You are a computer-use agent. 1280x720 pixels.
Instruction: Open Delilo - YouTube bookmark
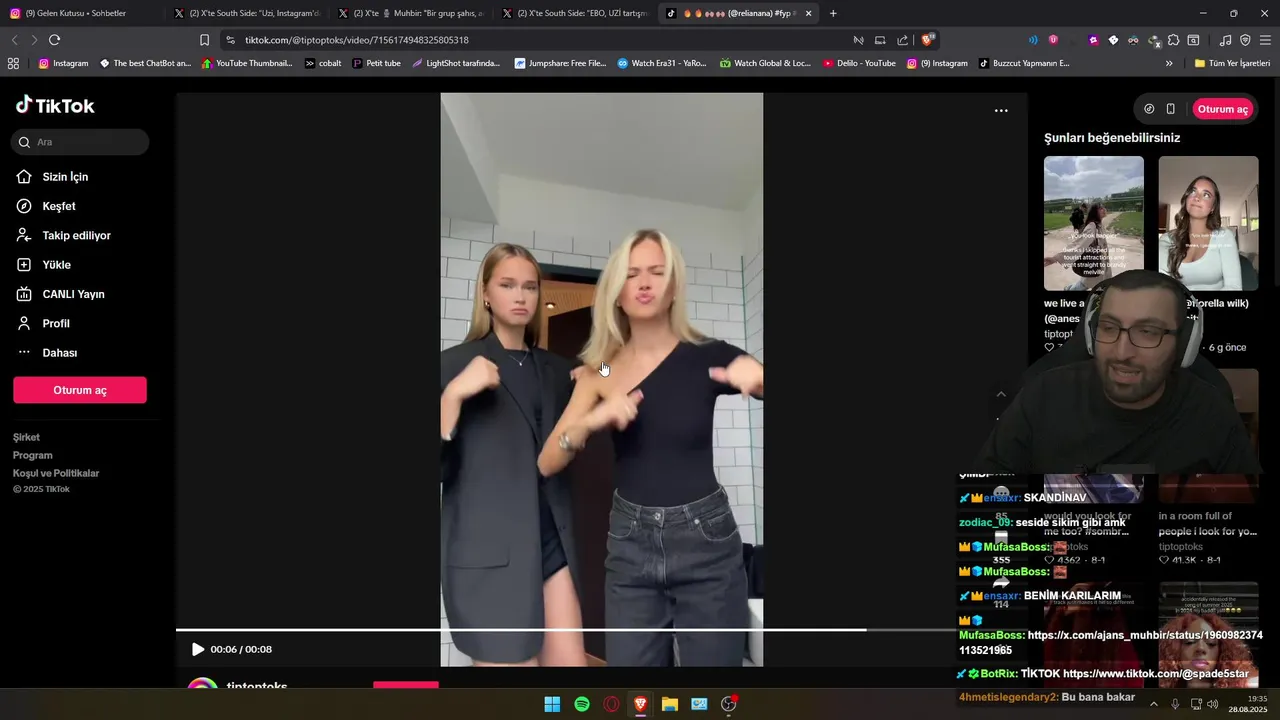click(x=859, y=63)
